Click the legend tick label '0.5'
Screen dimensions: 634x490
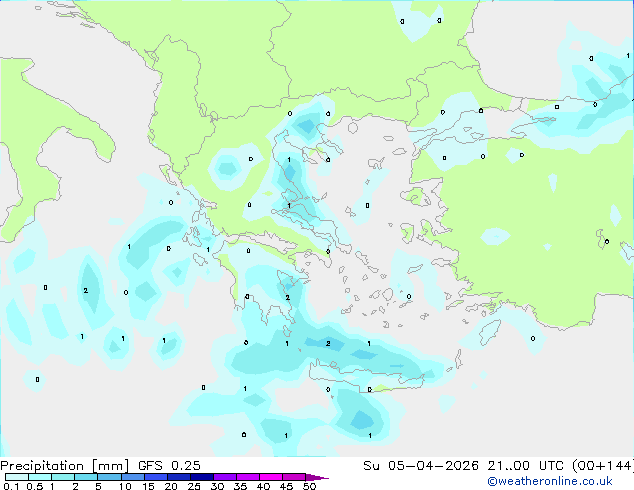click(x=34, y=486)
